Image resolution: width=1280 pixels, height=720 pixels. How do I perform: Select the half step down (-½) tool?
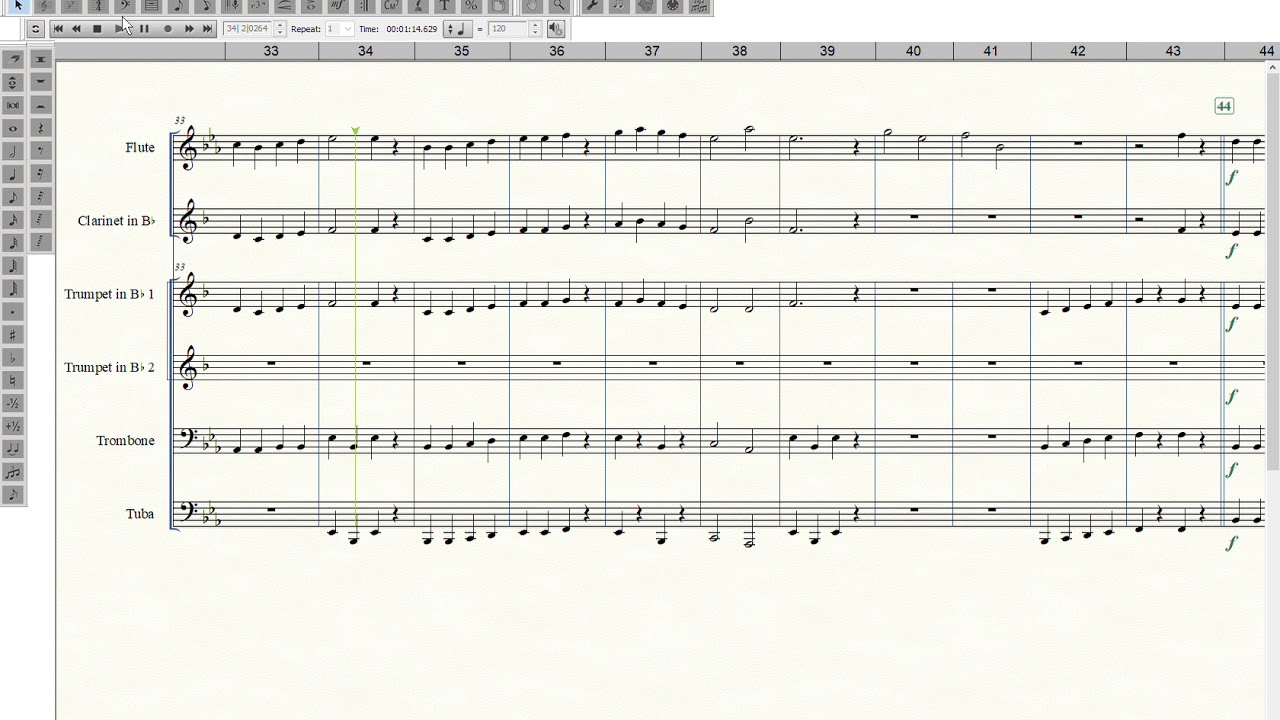coord(13,403)
